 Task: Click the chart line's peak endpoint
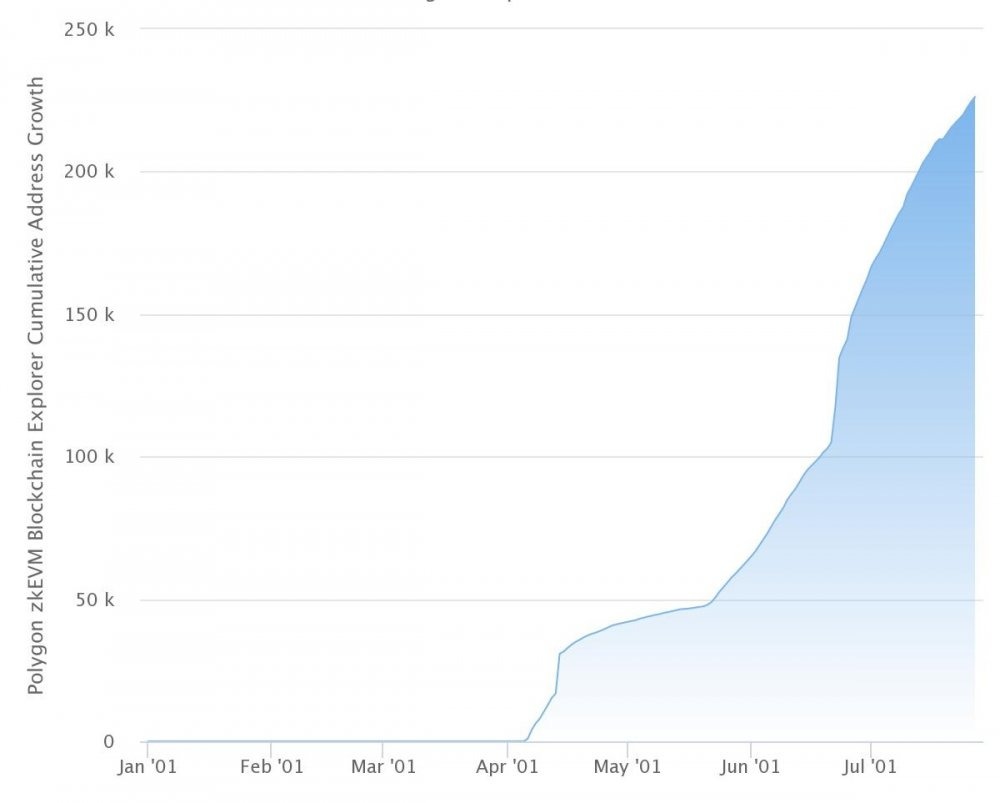[974, 97]
